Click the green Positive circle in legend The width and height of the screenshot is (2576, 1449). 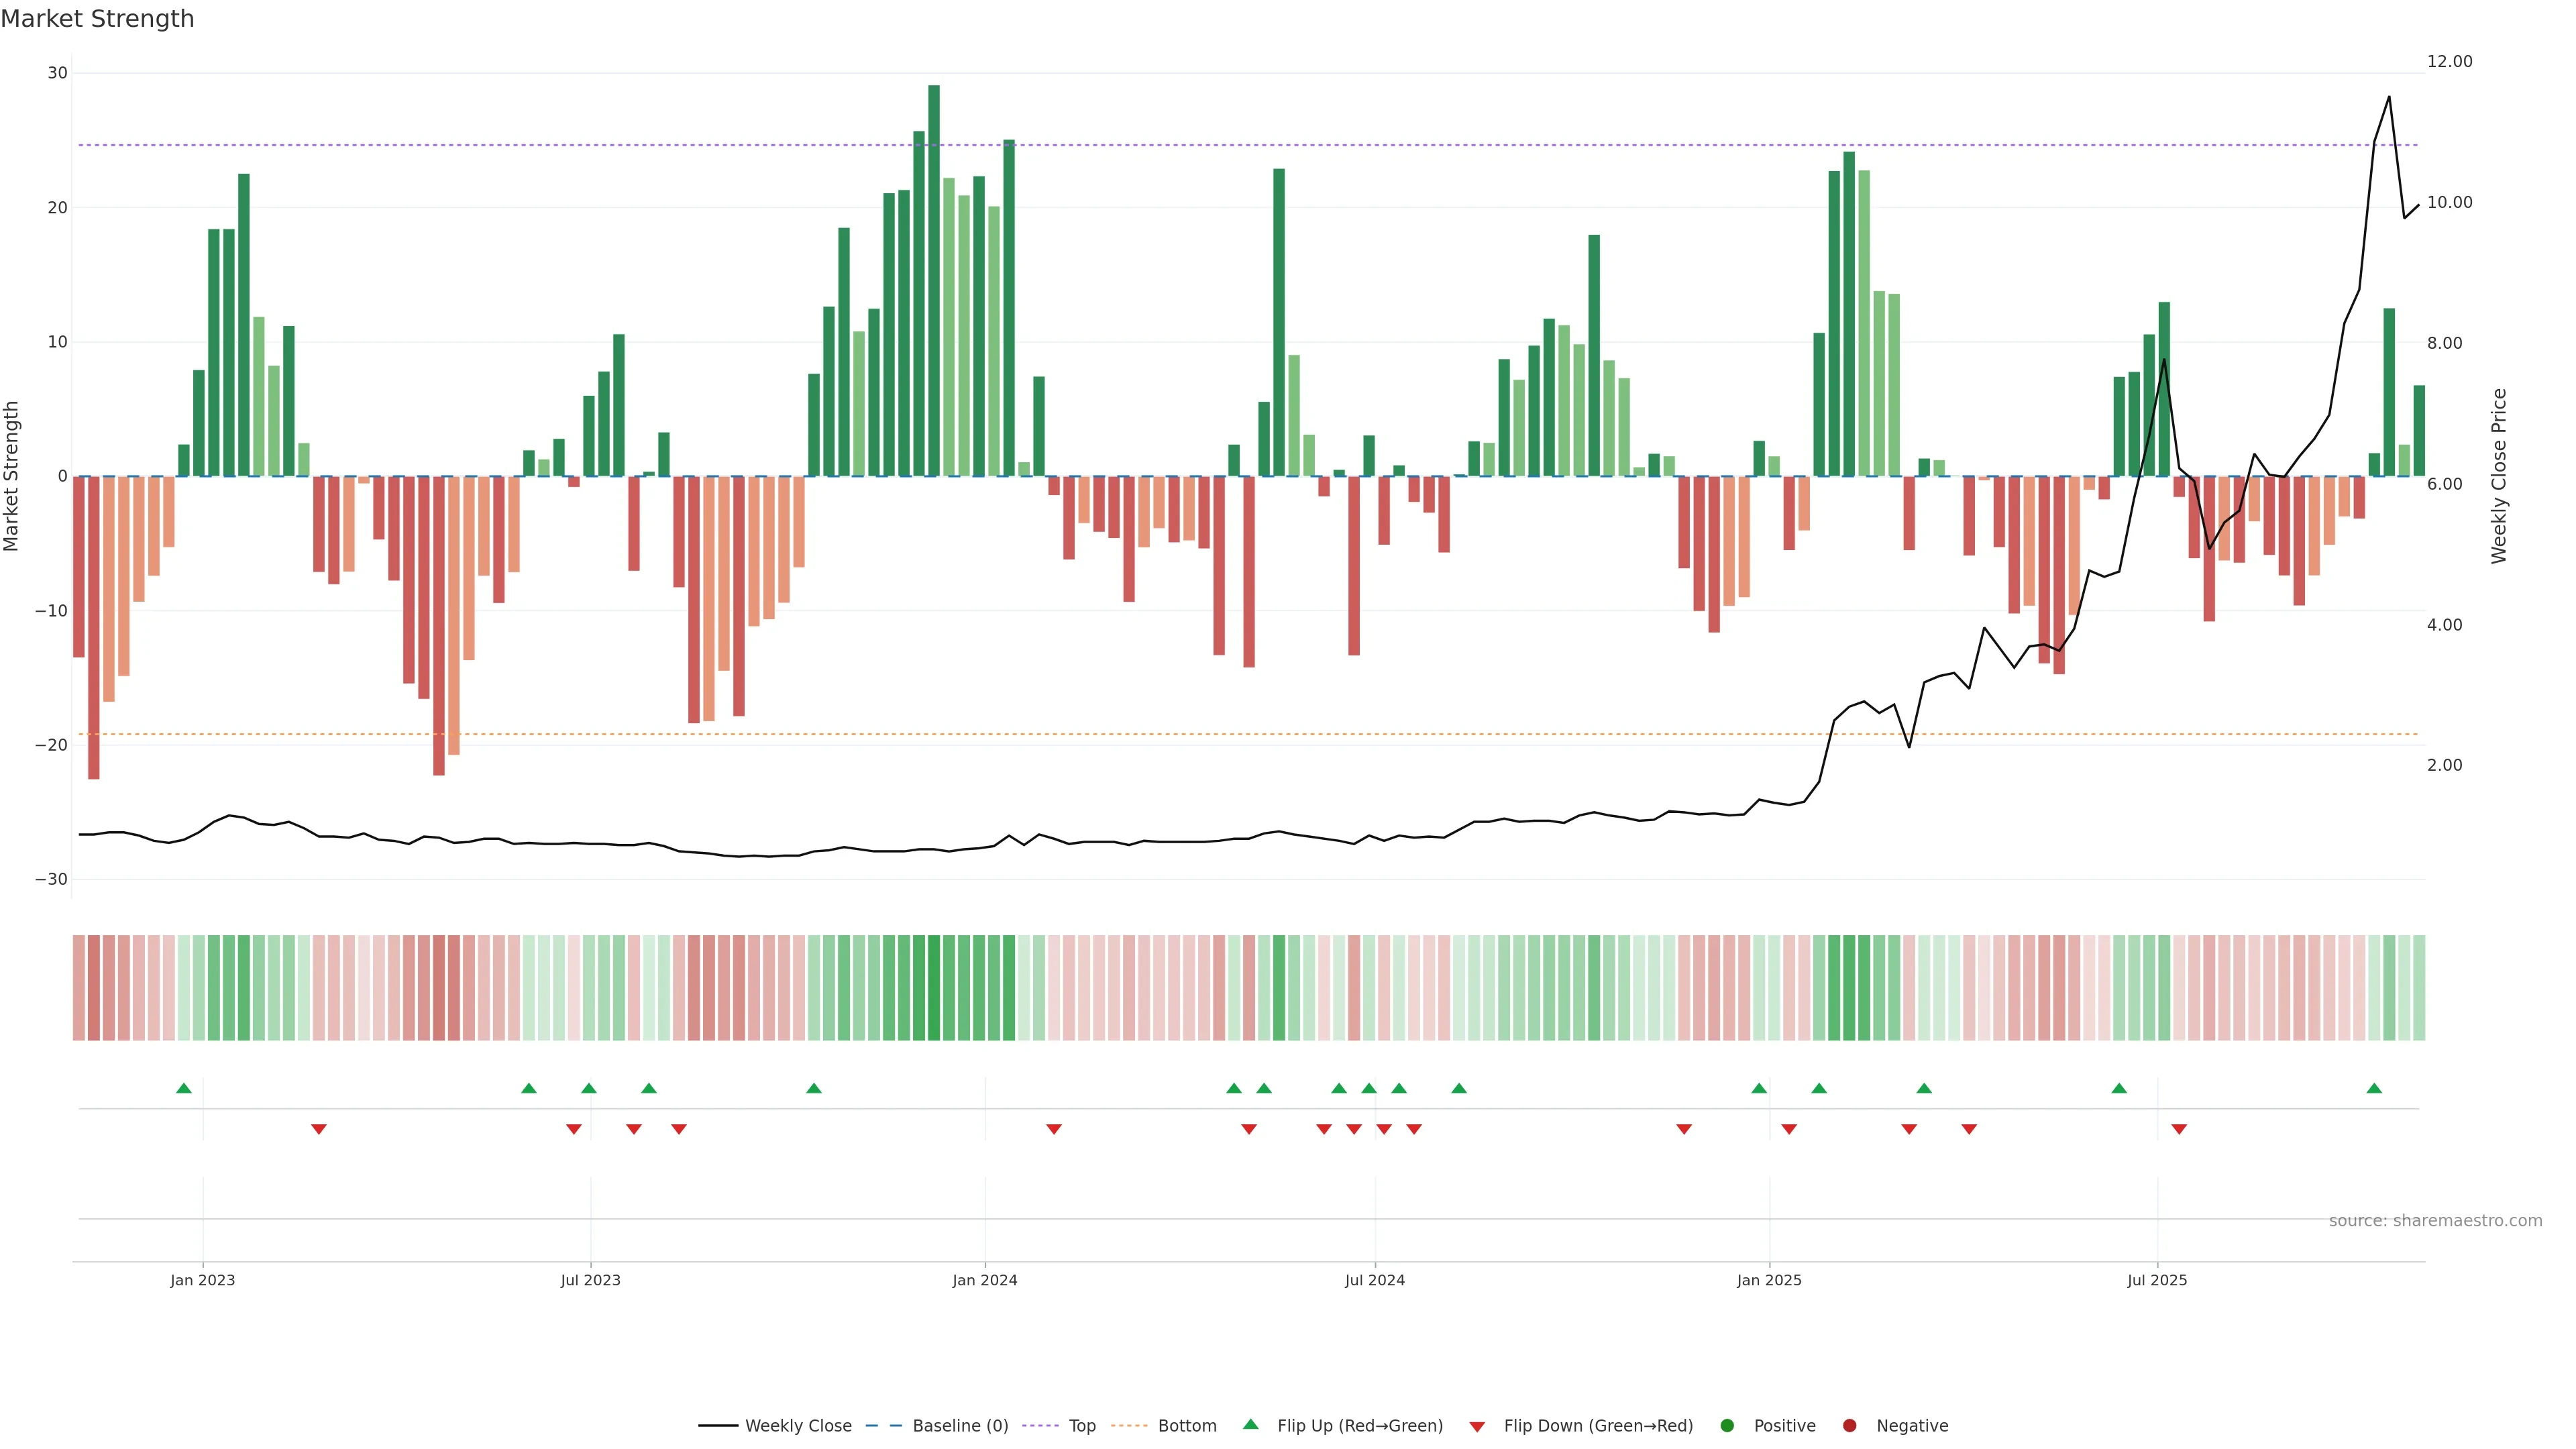coord(1727,1426)
